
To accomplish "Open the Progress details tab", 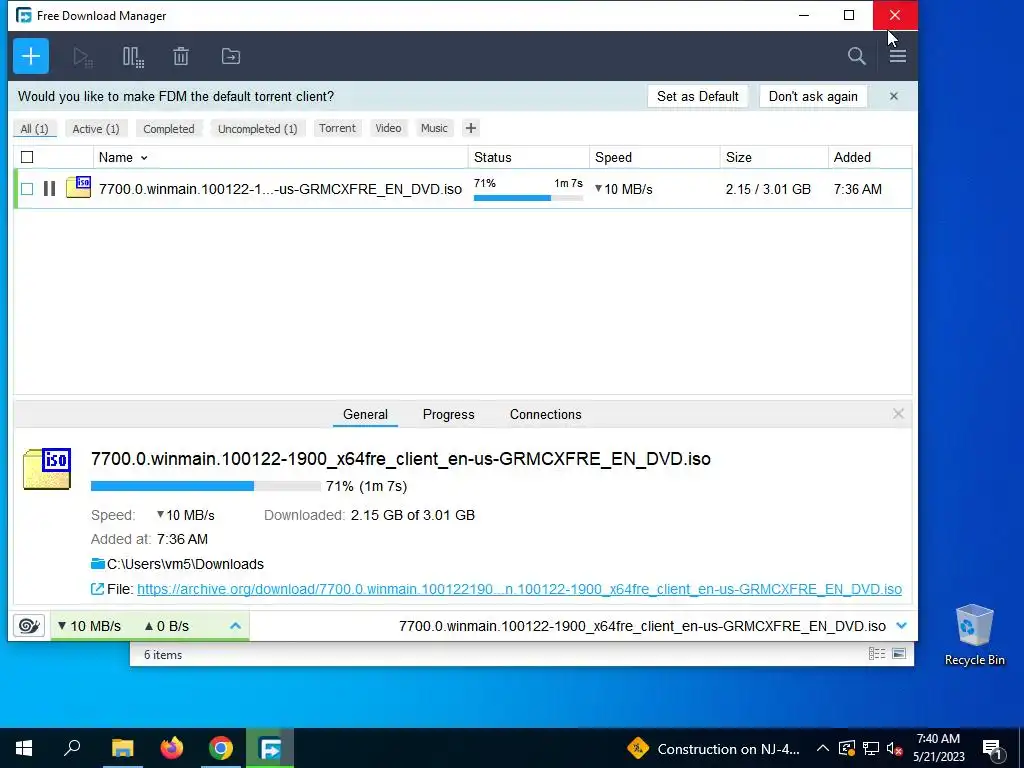I will [x=449, y=414].
